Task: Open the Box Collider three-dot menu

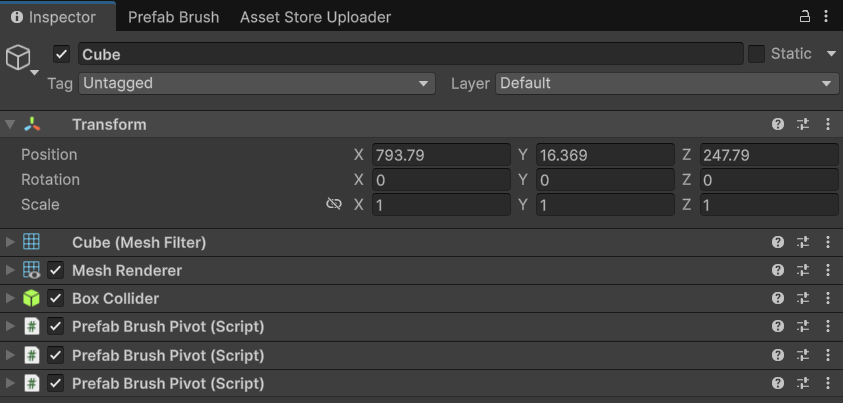Action: [x=827, y=299]
